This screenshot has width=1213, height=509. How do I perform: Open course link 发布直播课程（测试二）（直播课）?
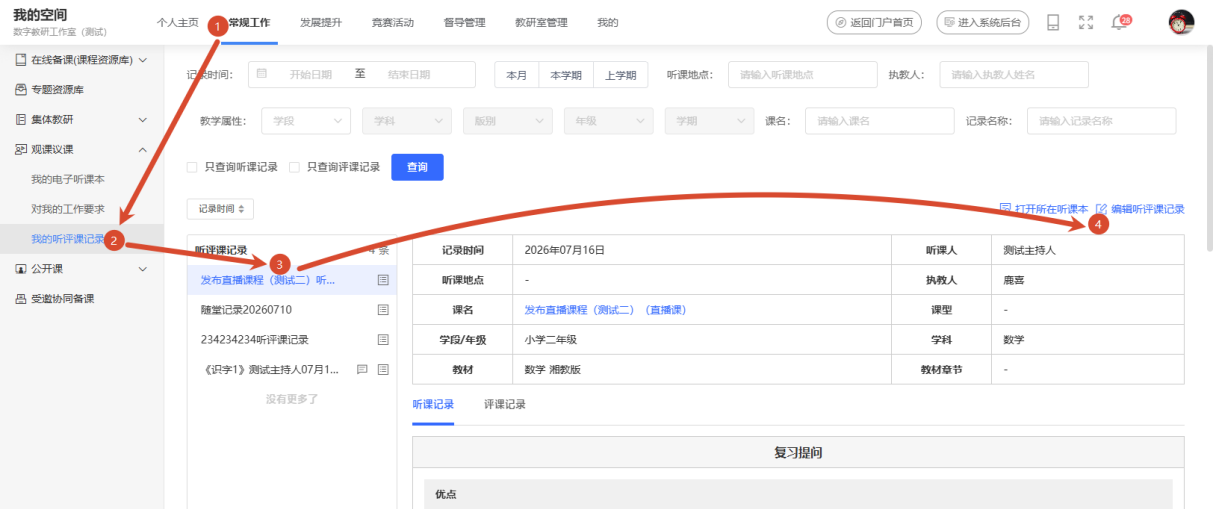(605, 310)
